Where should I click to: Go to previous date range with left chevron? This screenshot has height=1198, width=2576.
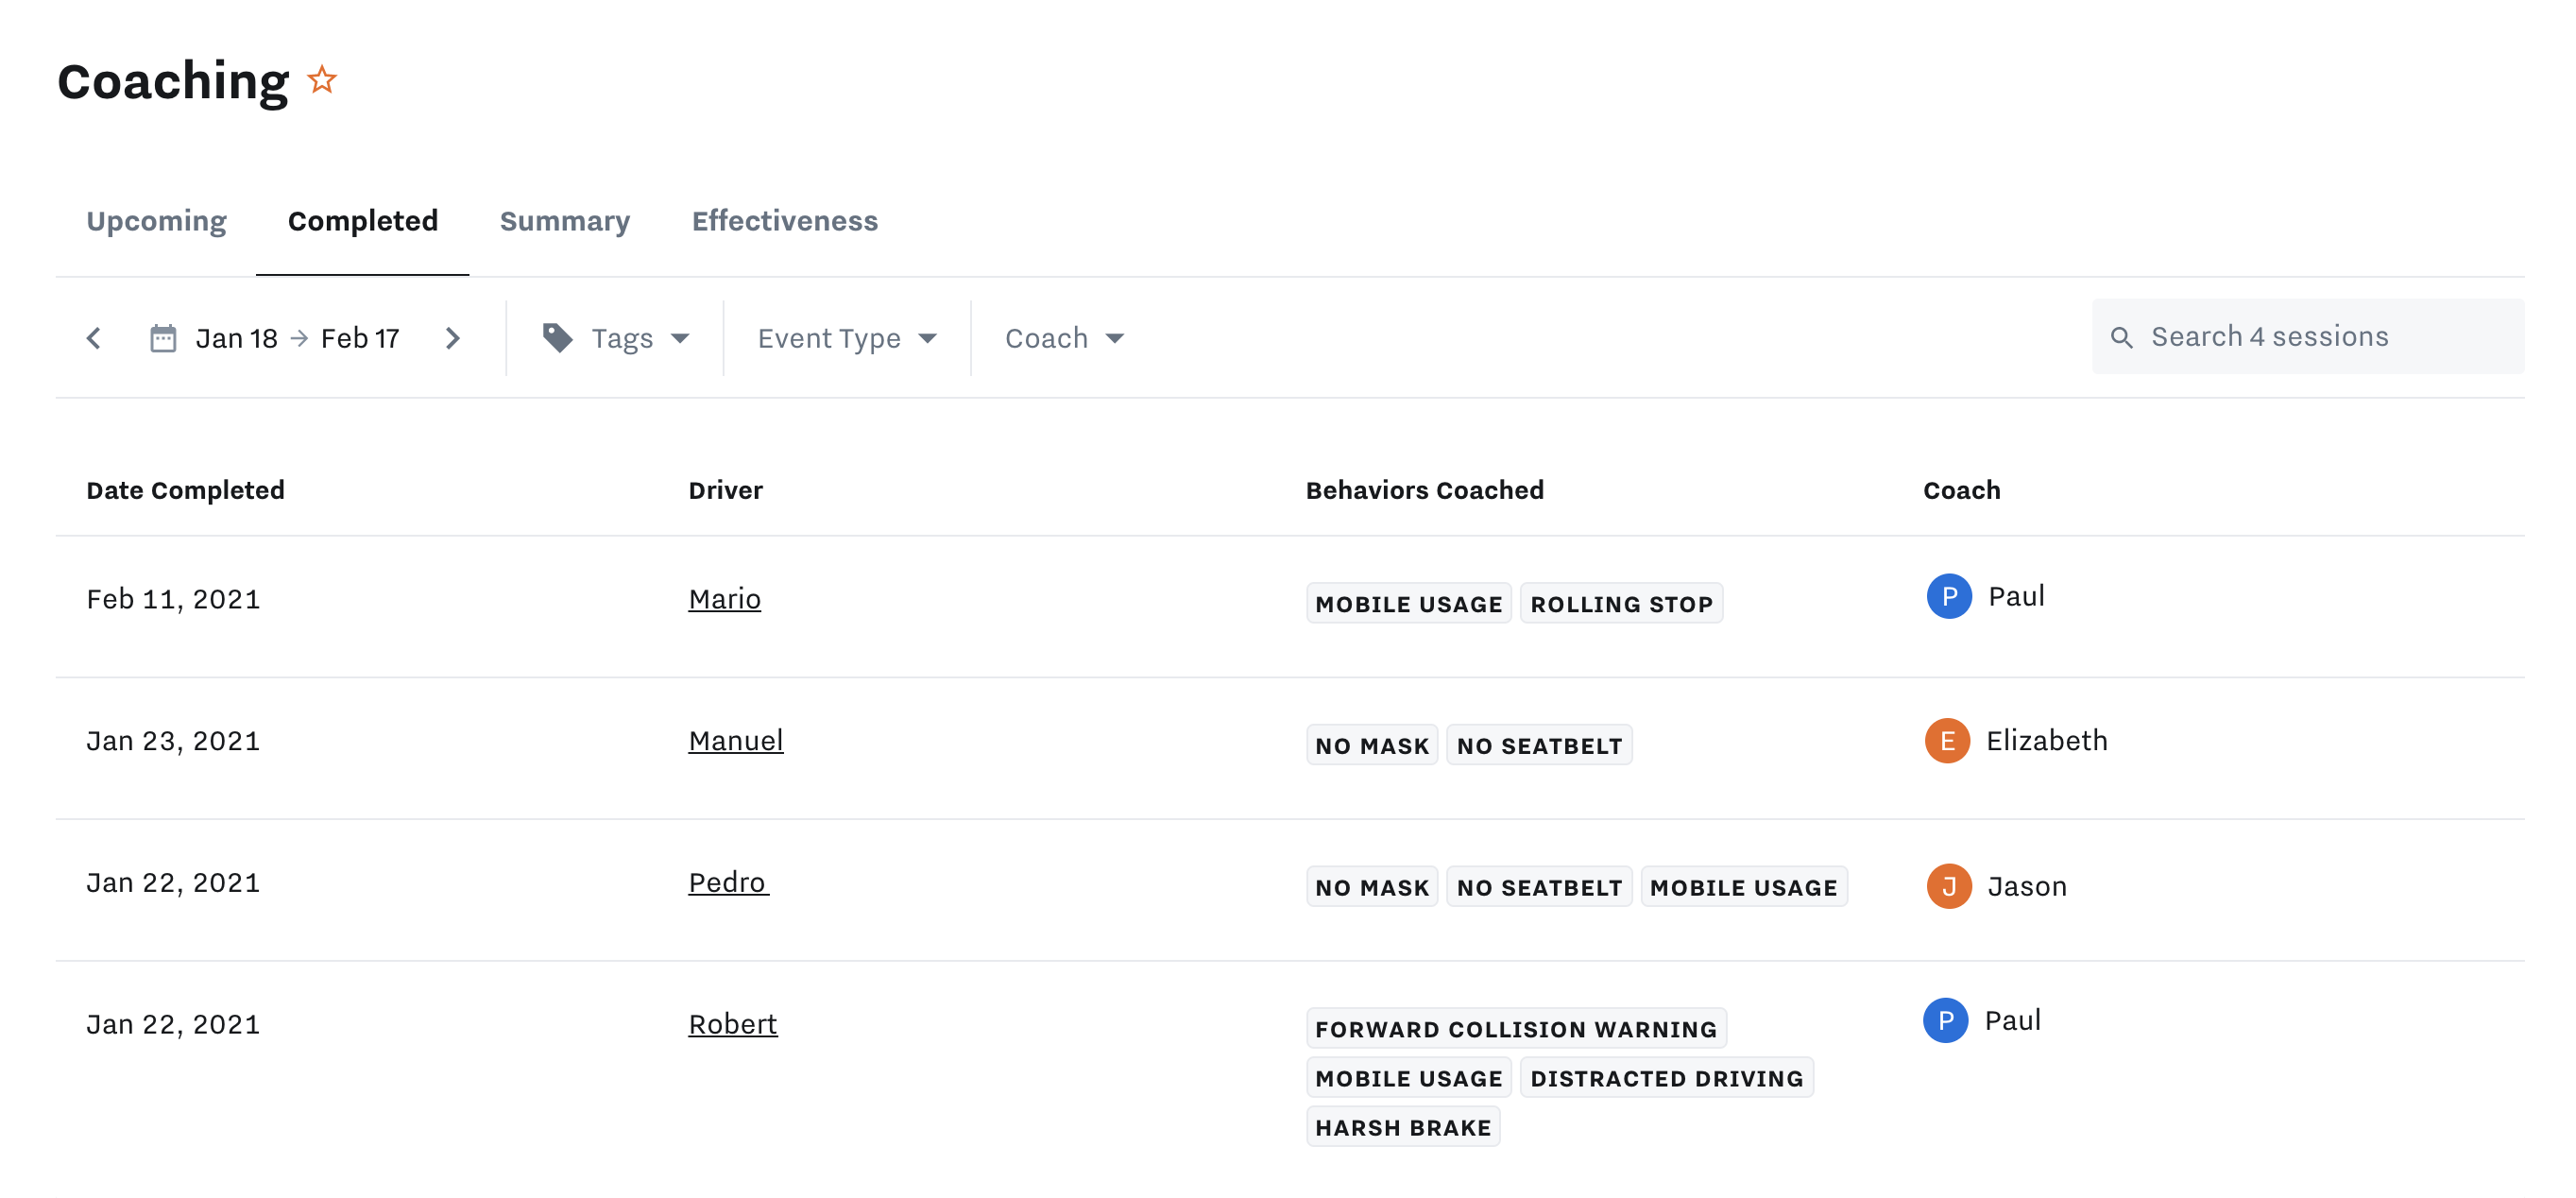[x=94, y=338]
